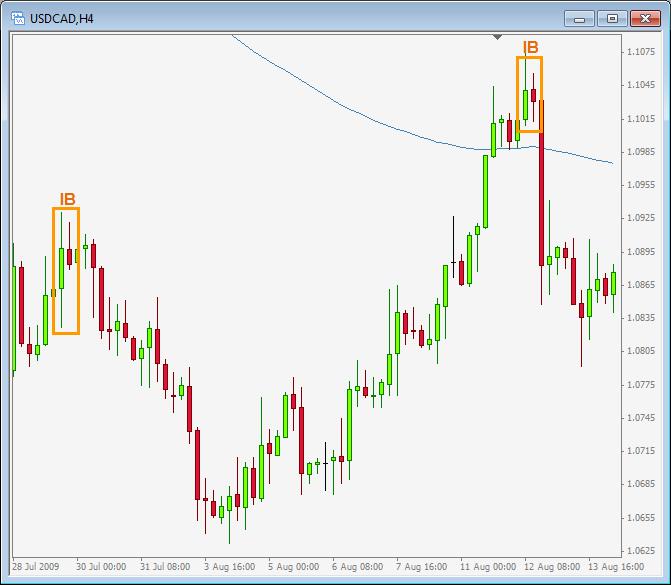Click the 1.0655 price label
The height and width of the screenshot is (585, 671).
click(641, 518)
